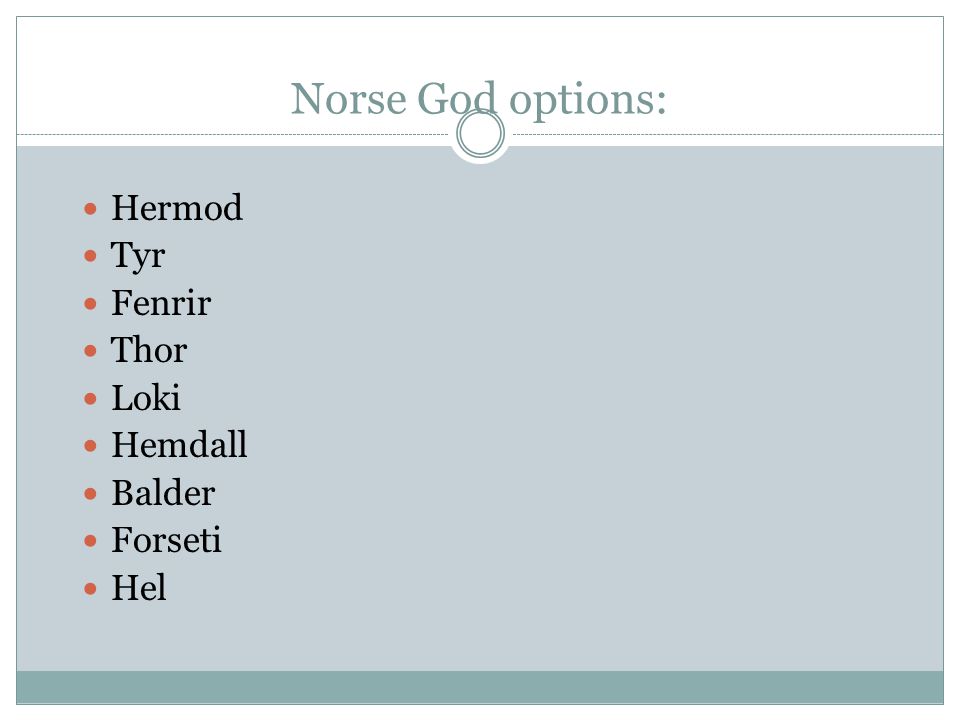Select the bullet dot before Fenrir
Screen dimensions: 960x720
point(90,304)
